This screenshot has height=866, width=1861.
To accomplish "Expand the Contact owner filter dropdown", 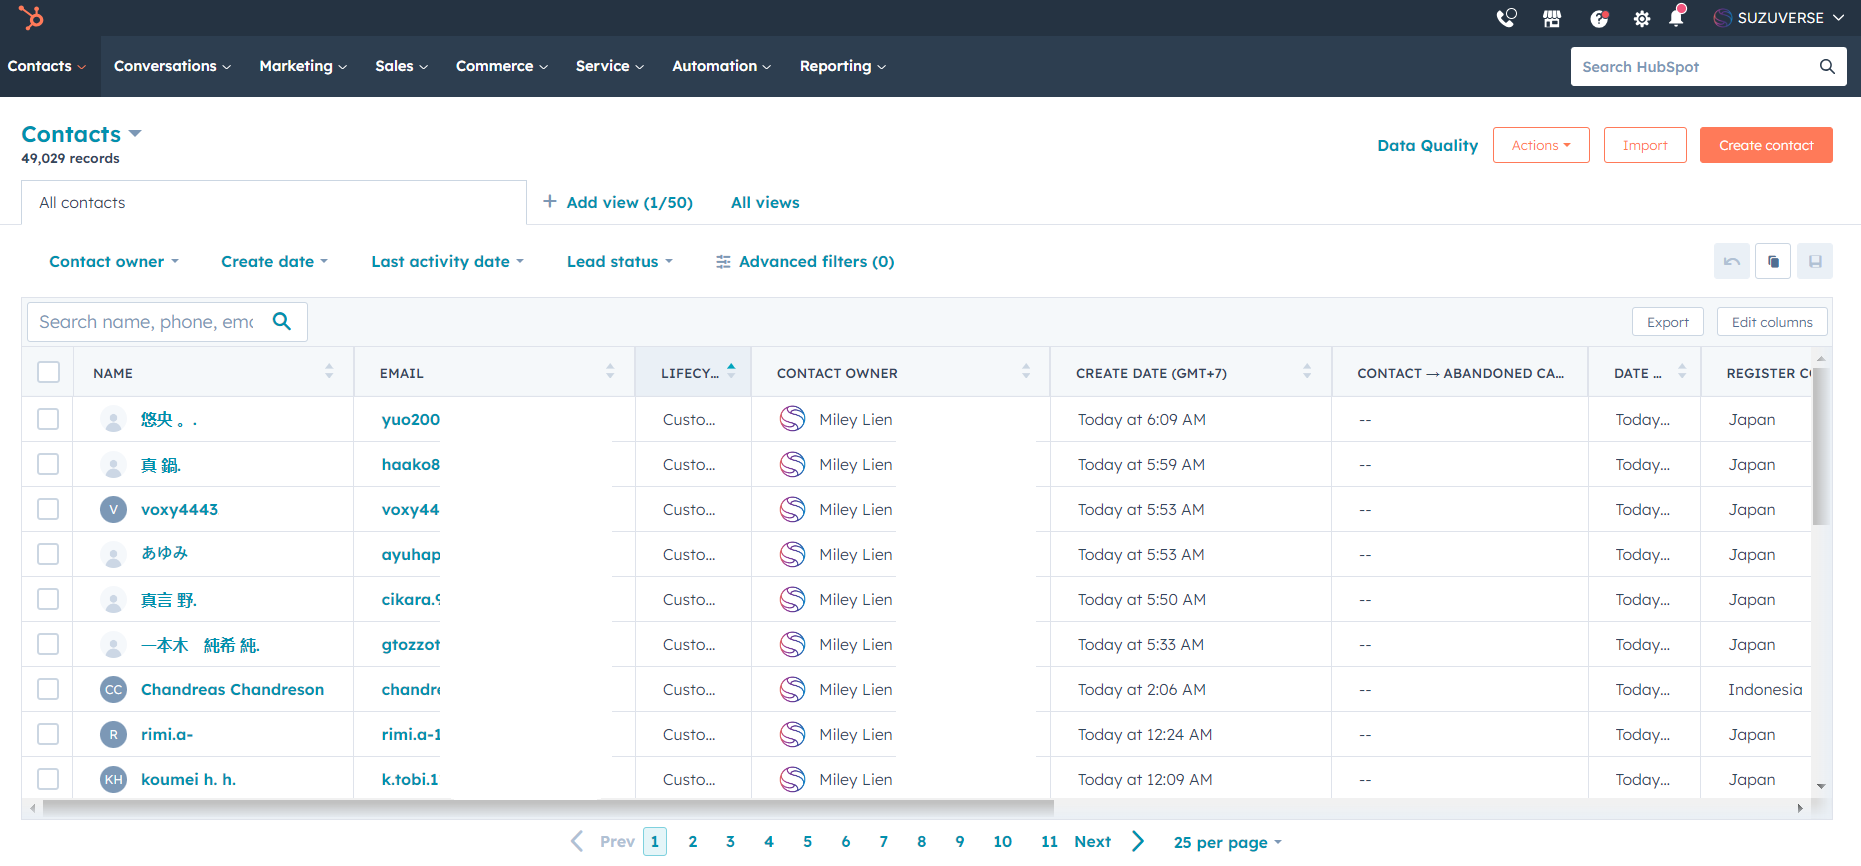I will [114, 261].
